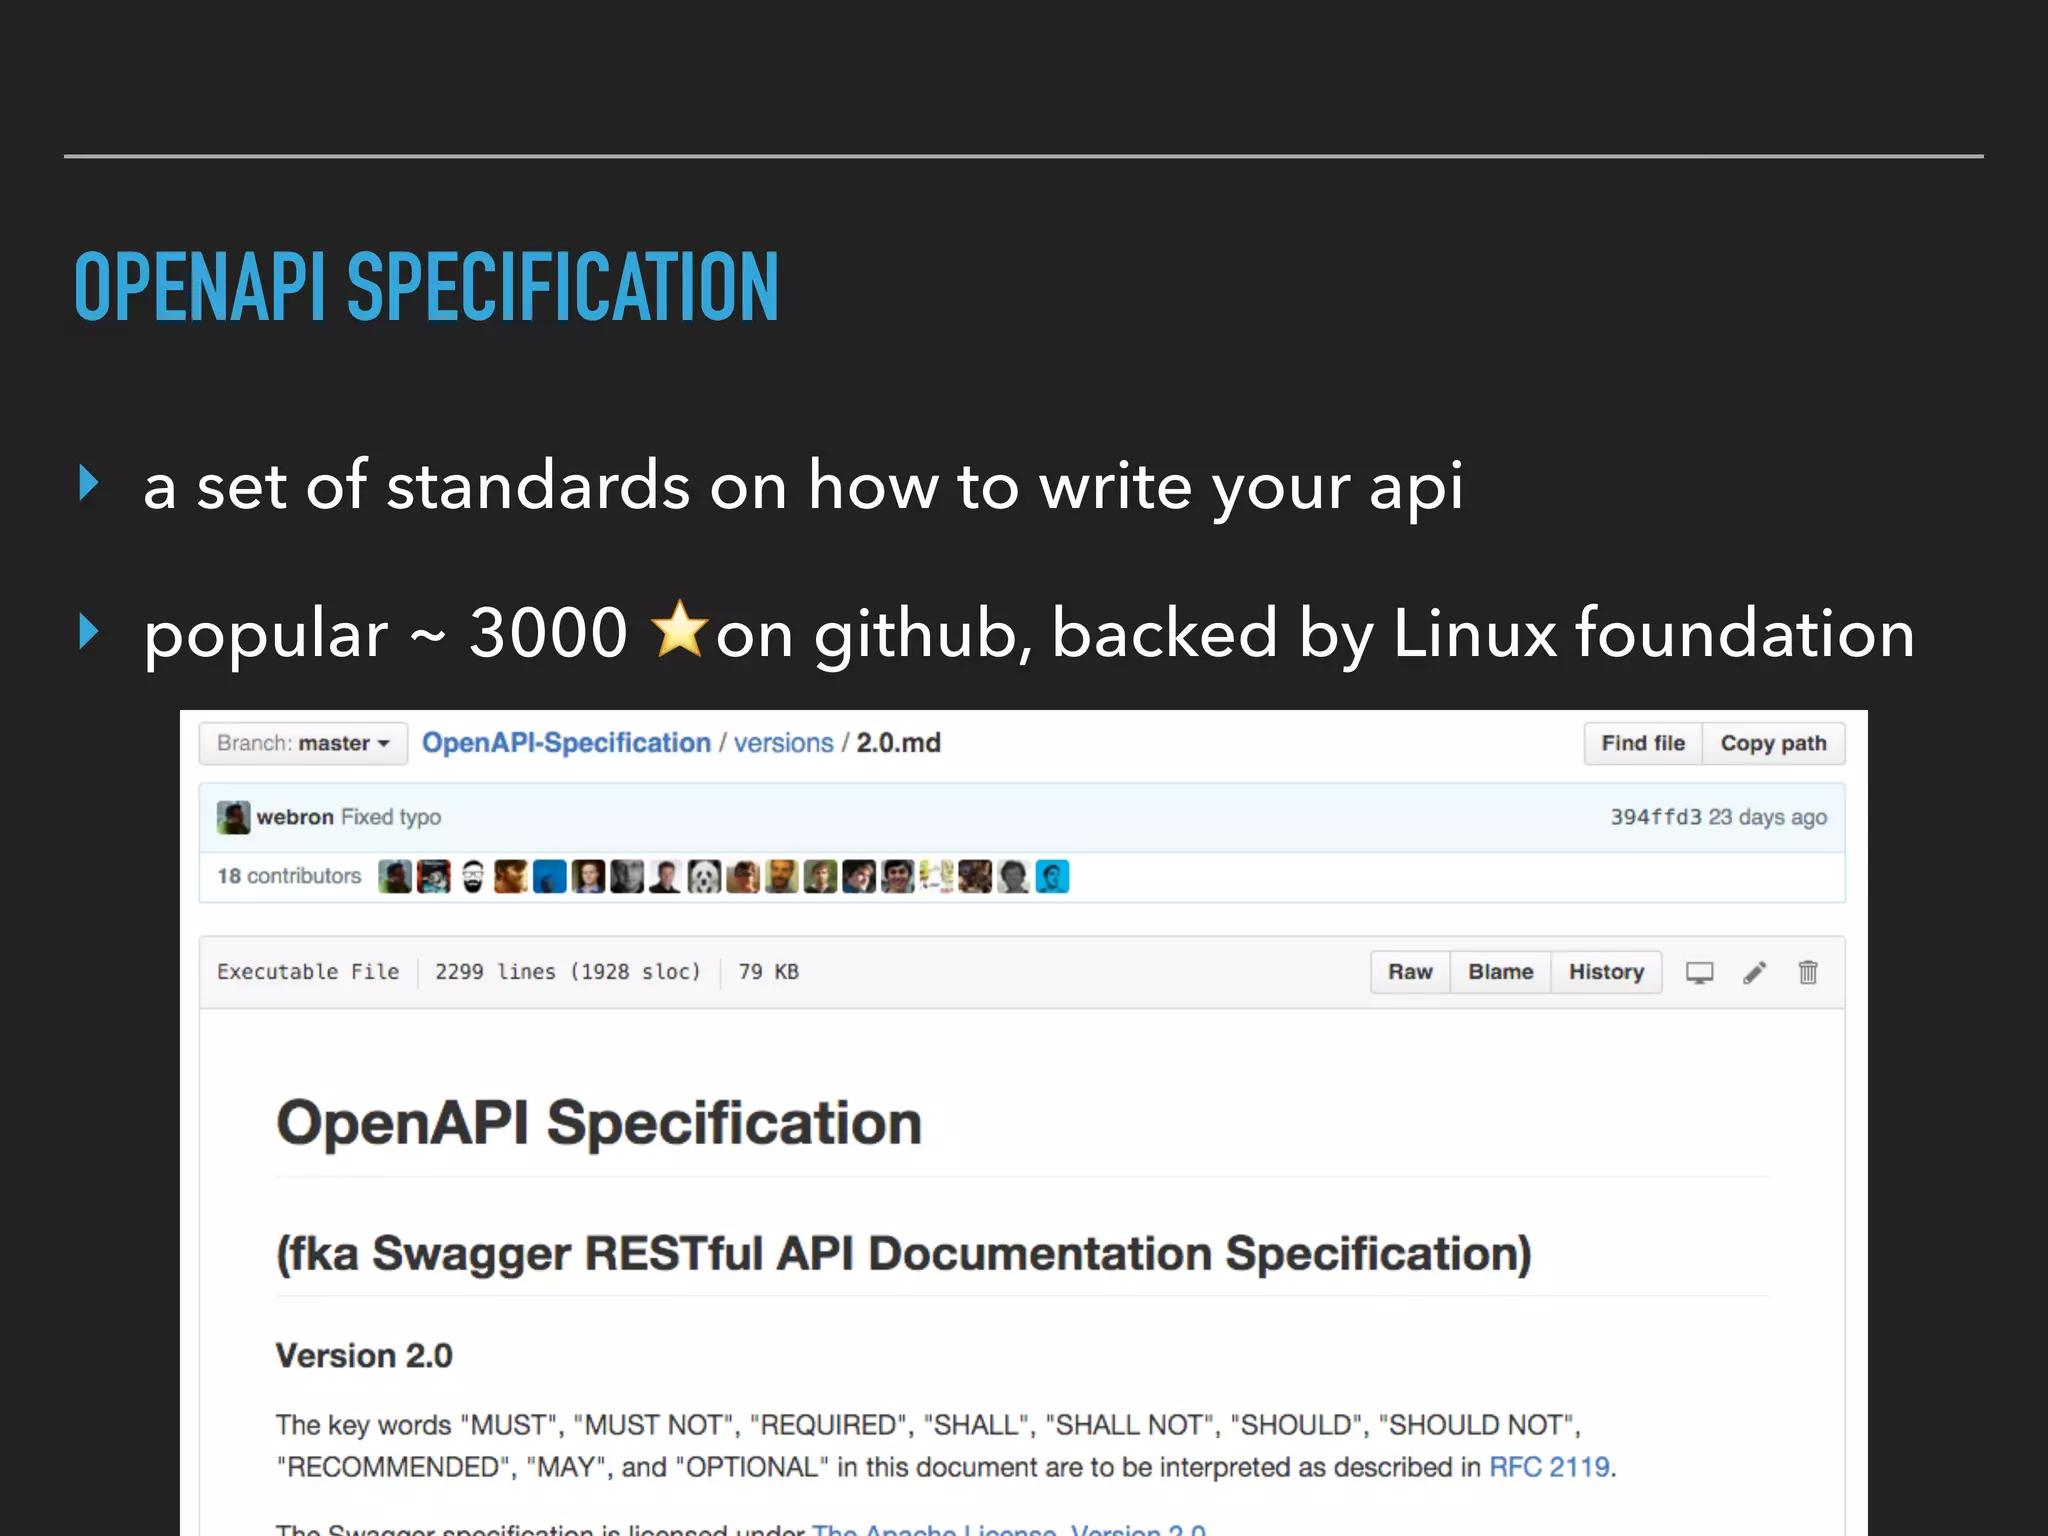Click the '23 days ago' timestamp
2048x1536 pixels.
click(1767, 817)
